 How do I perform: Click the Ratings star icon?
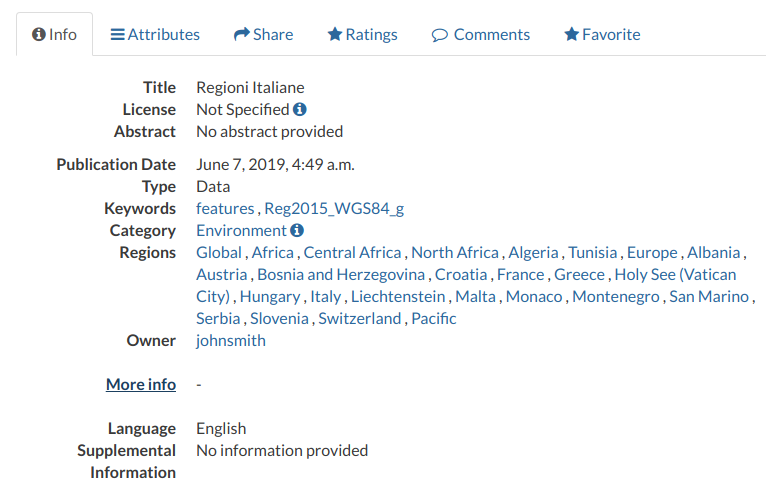[x=335, y=34]
